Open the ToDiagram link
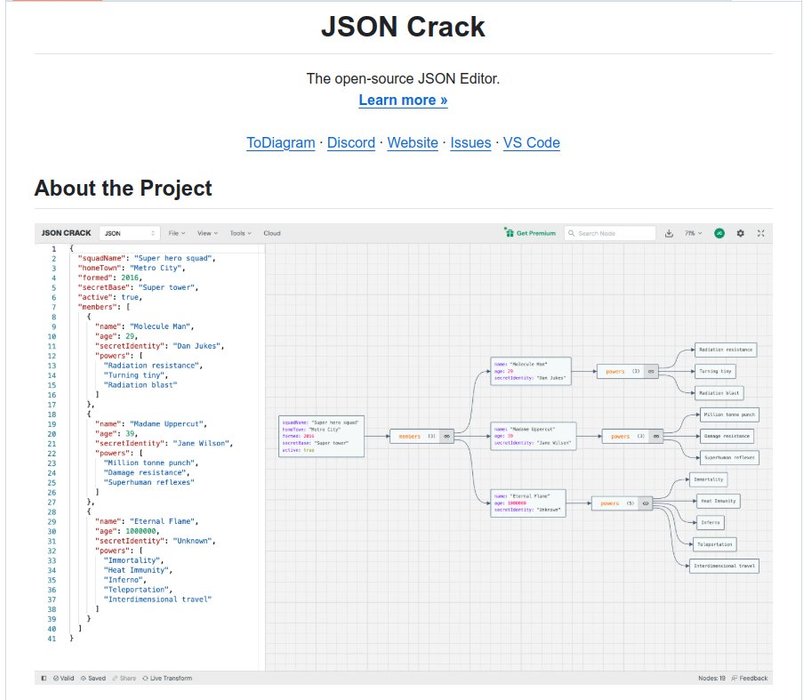 (x=280, y=143)
